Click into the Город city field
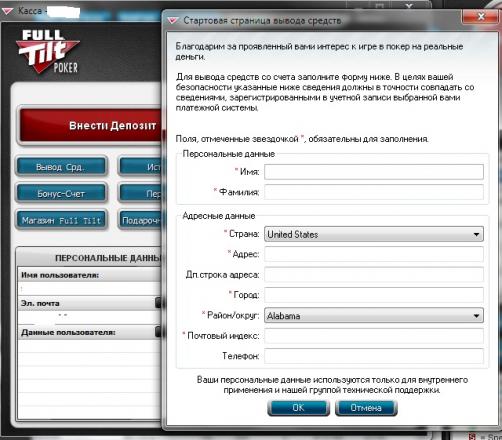 [374, 295]
